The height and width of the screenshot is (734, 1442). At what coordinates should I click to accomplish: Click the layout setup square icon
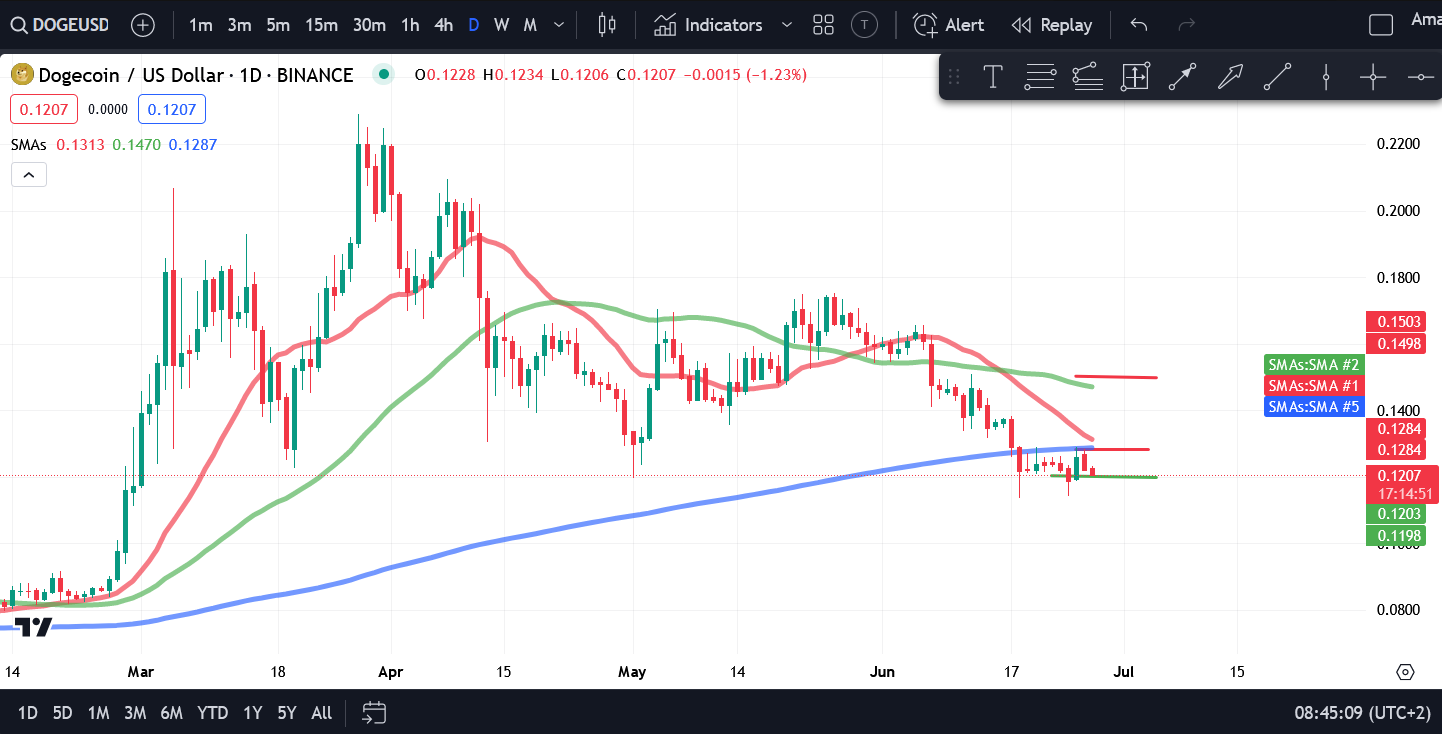point(1381,25)
